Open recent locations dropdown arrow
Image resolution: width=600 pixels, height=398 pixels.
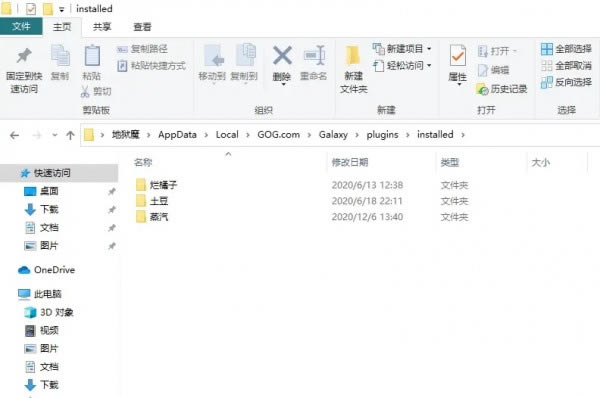click(x=55, y=135)
